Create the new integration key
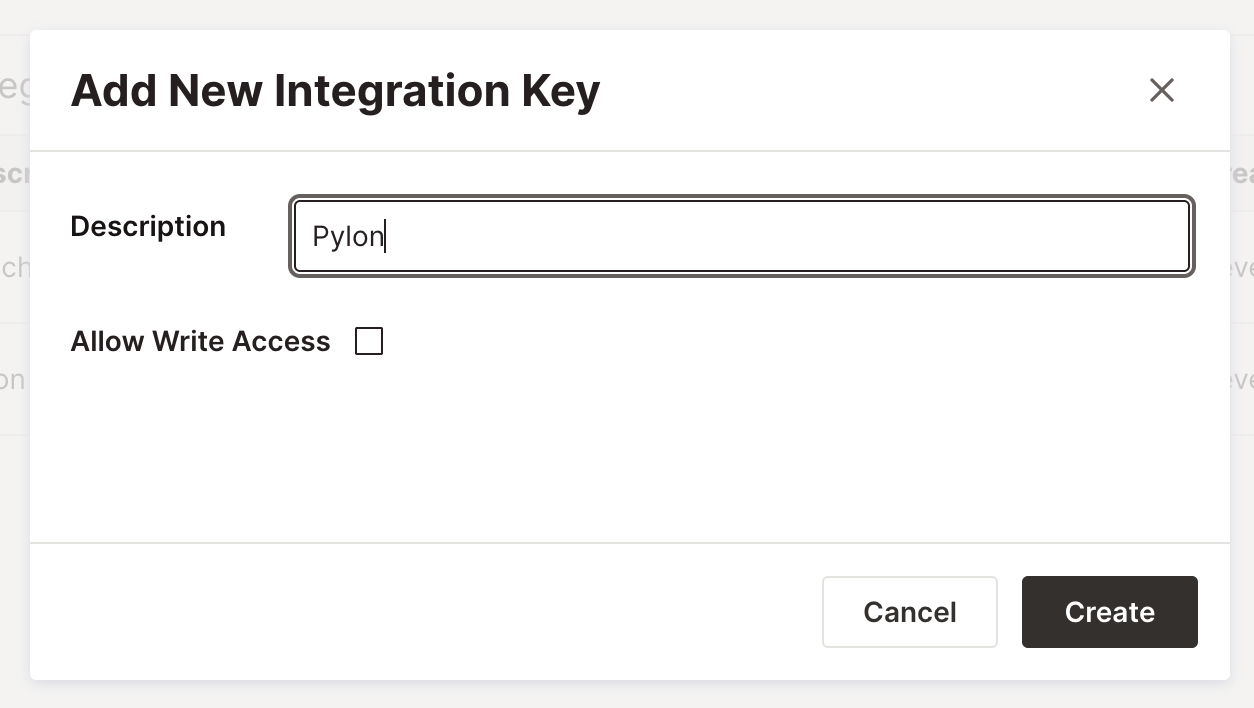 1109,612
